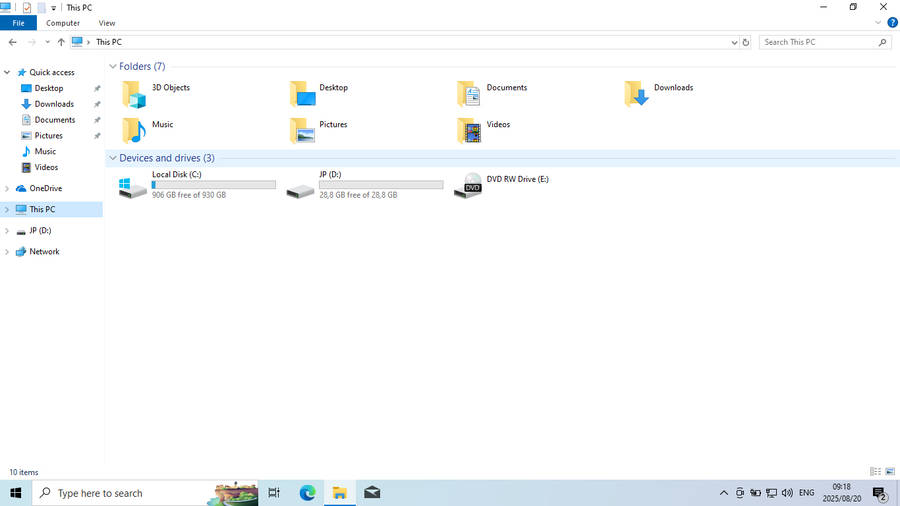Expand the OneDrive tree node
The width and height of the screenshot is (900, 506).
pos(7,188)
